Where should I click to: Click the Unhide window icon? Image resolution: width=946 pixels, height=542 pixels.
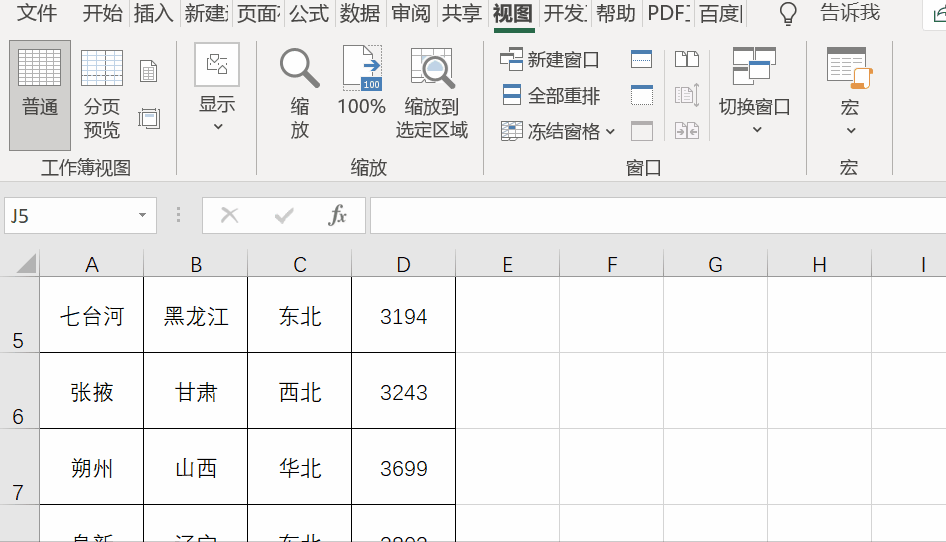click(641, 131)
